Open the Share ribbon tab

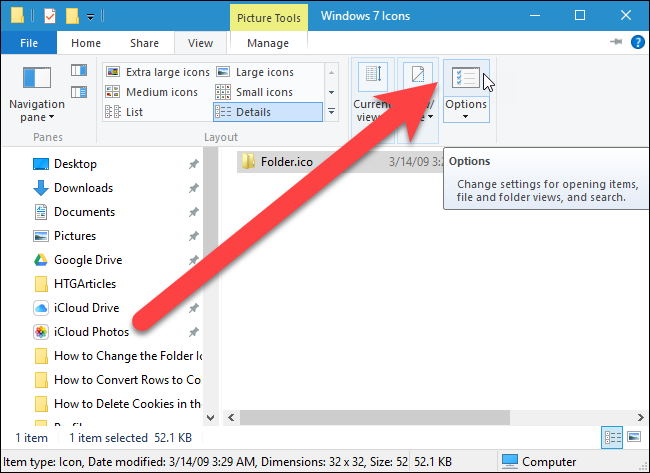pos(144,43)
